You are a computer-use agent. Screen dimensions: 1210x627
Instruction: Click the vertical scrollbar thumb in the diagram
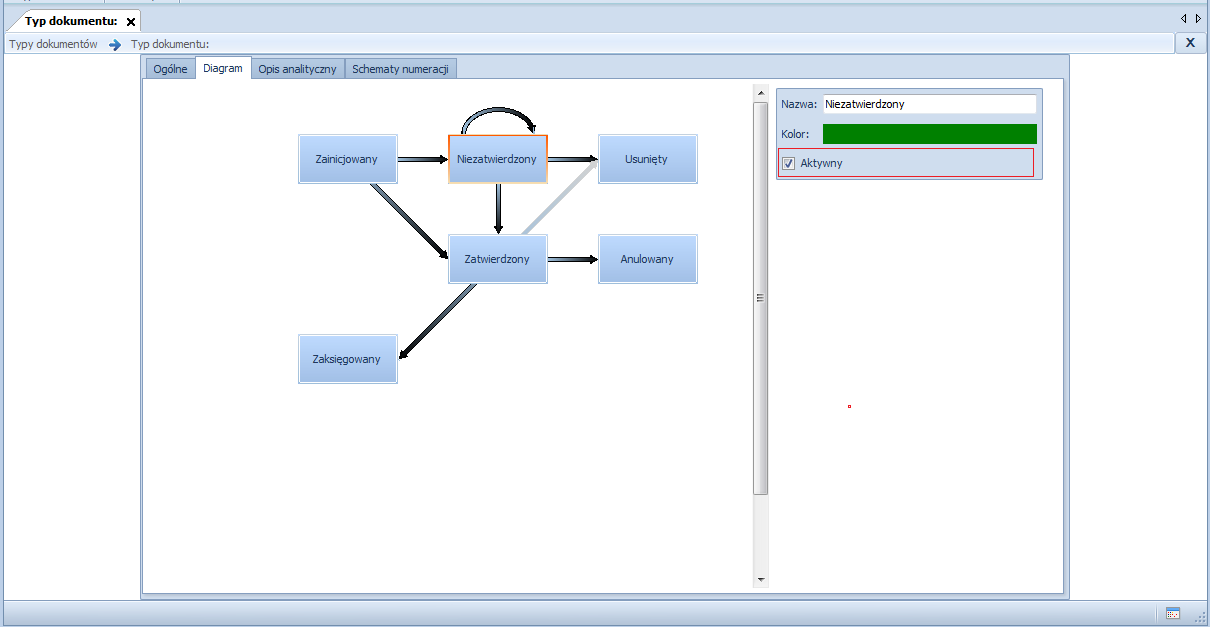[761, 297]
